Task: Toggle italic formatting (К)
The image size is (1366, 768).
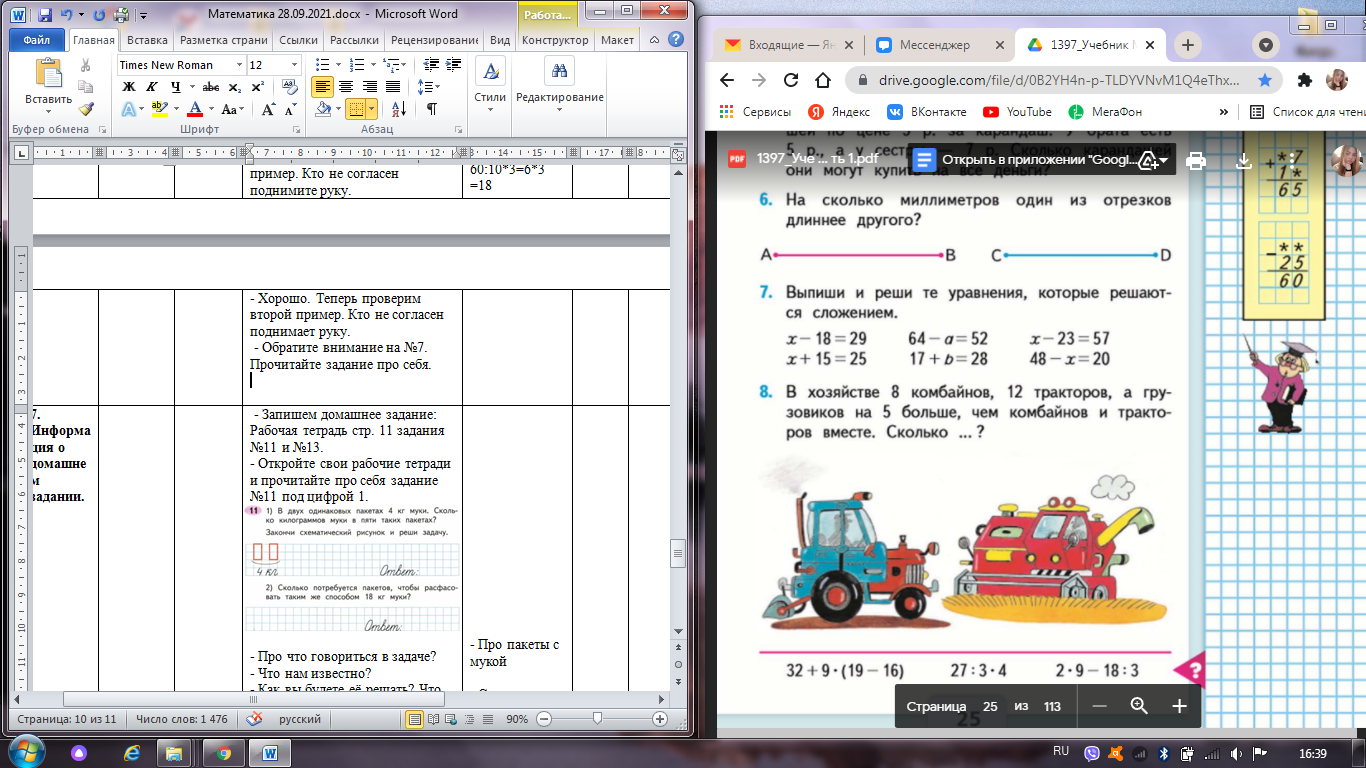Action: pos(150,87)
